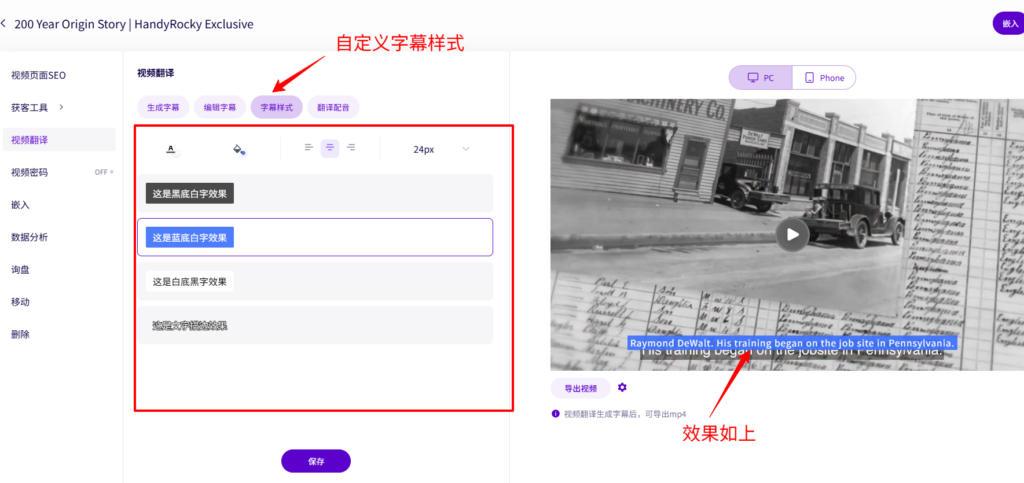Go to the 翻译配音 tab
Screen dimensions: 1024x483
[334, 107]
